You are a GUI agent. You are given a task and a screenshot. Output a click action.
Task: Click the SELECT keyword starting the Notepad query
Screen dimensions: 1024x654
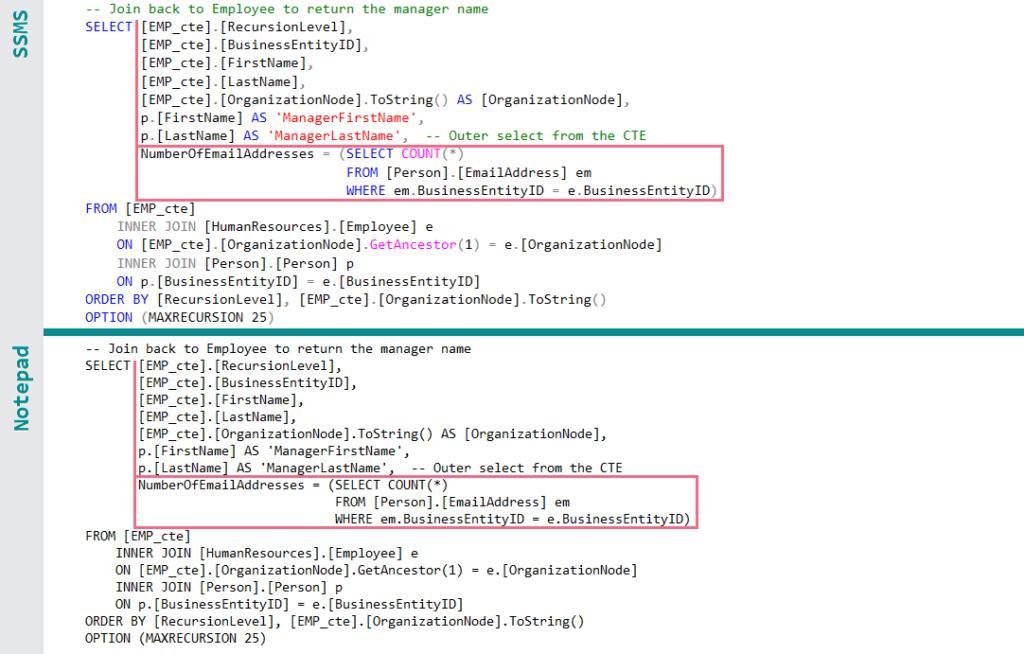click(108, 366)
